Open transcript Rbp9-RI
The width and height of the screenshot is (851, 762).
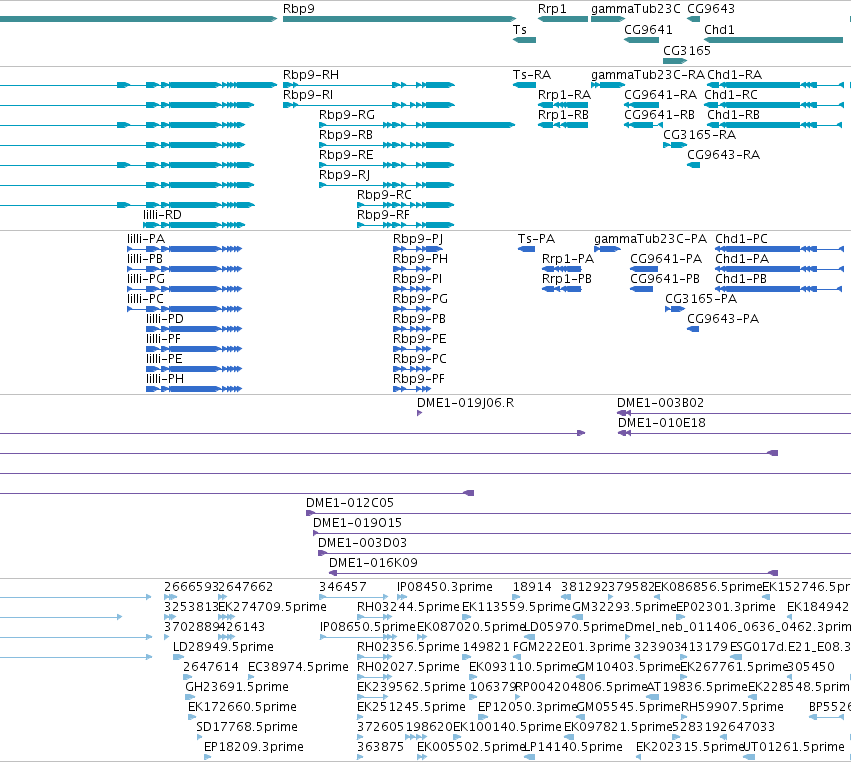point(308,95)
